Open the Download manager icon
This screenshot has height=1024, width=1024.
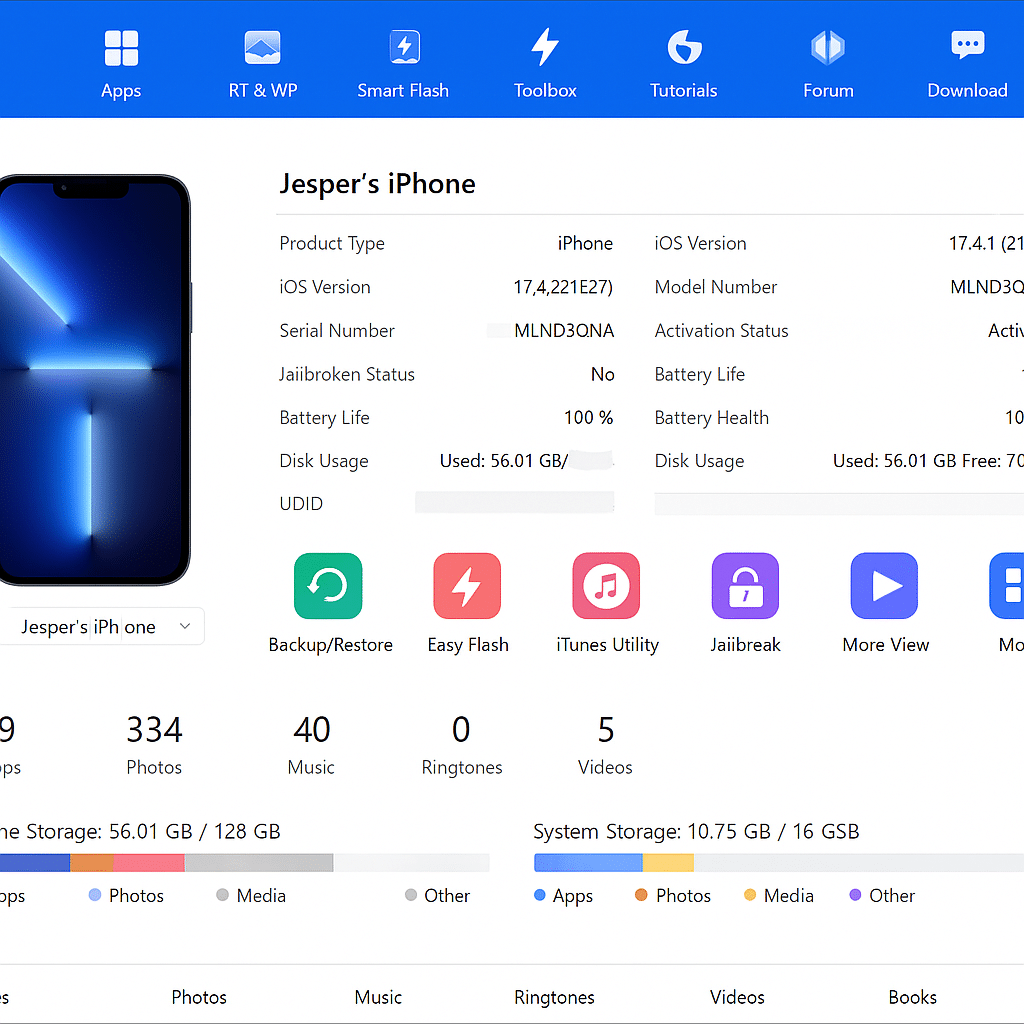pos(967,60)
